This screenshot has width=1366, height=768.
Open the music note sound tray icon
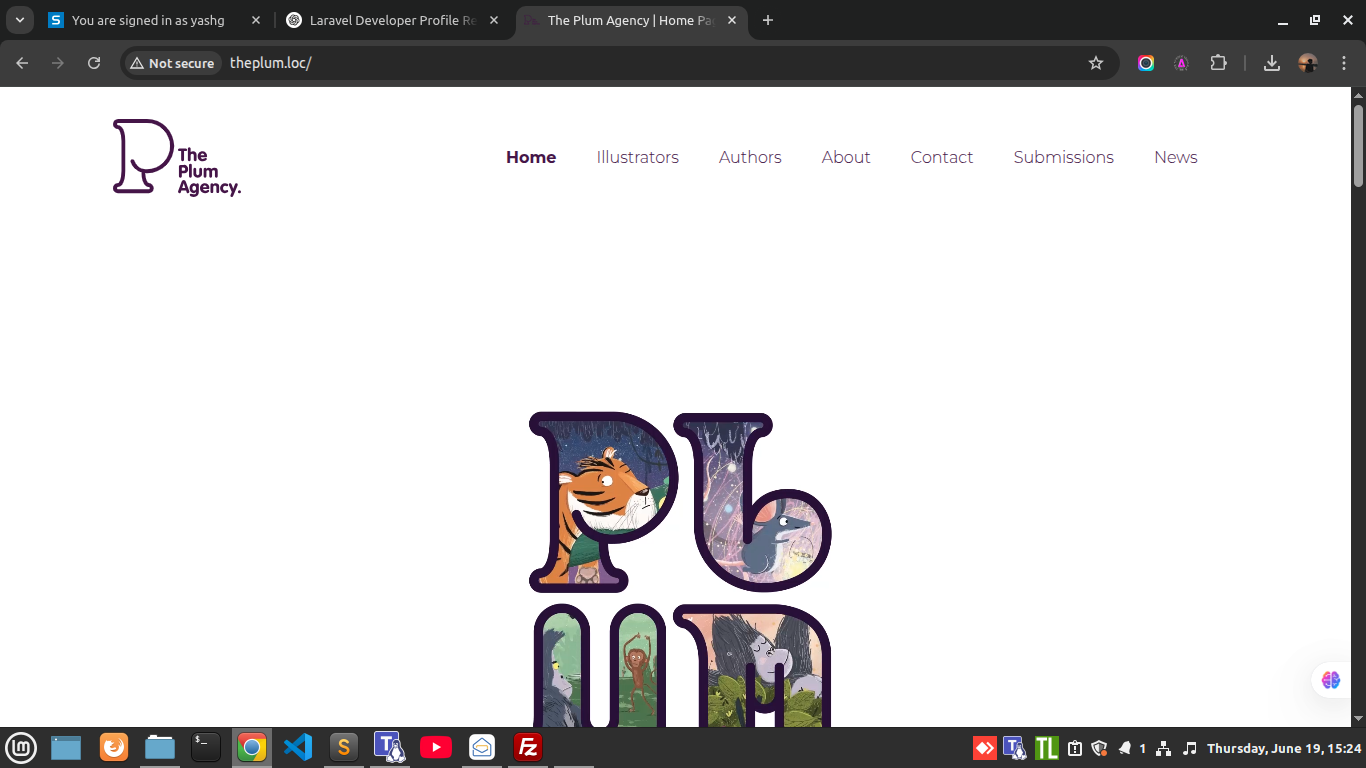pyautogui.click(x=1190, y=748)
